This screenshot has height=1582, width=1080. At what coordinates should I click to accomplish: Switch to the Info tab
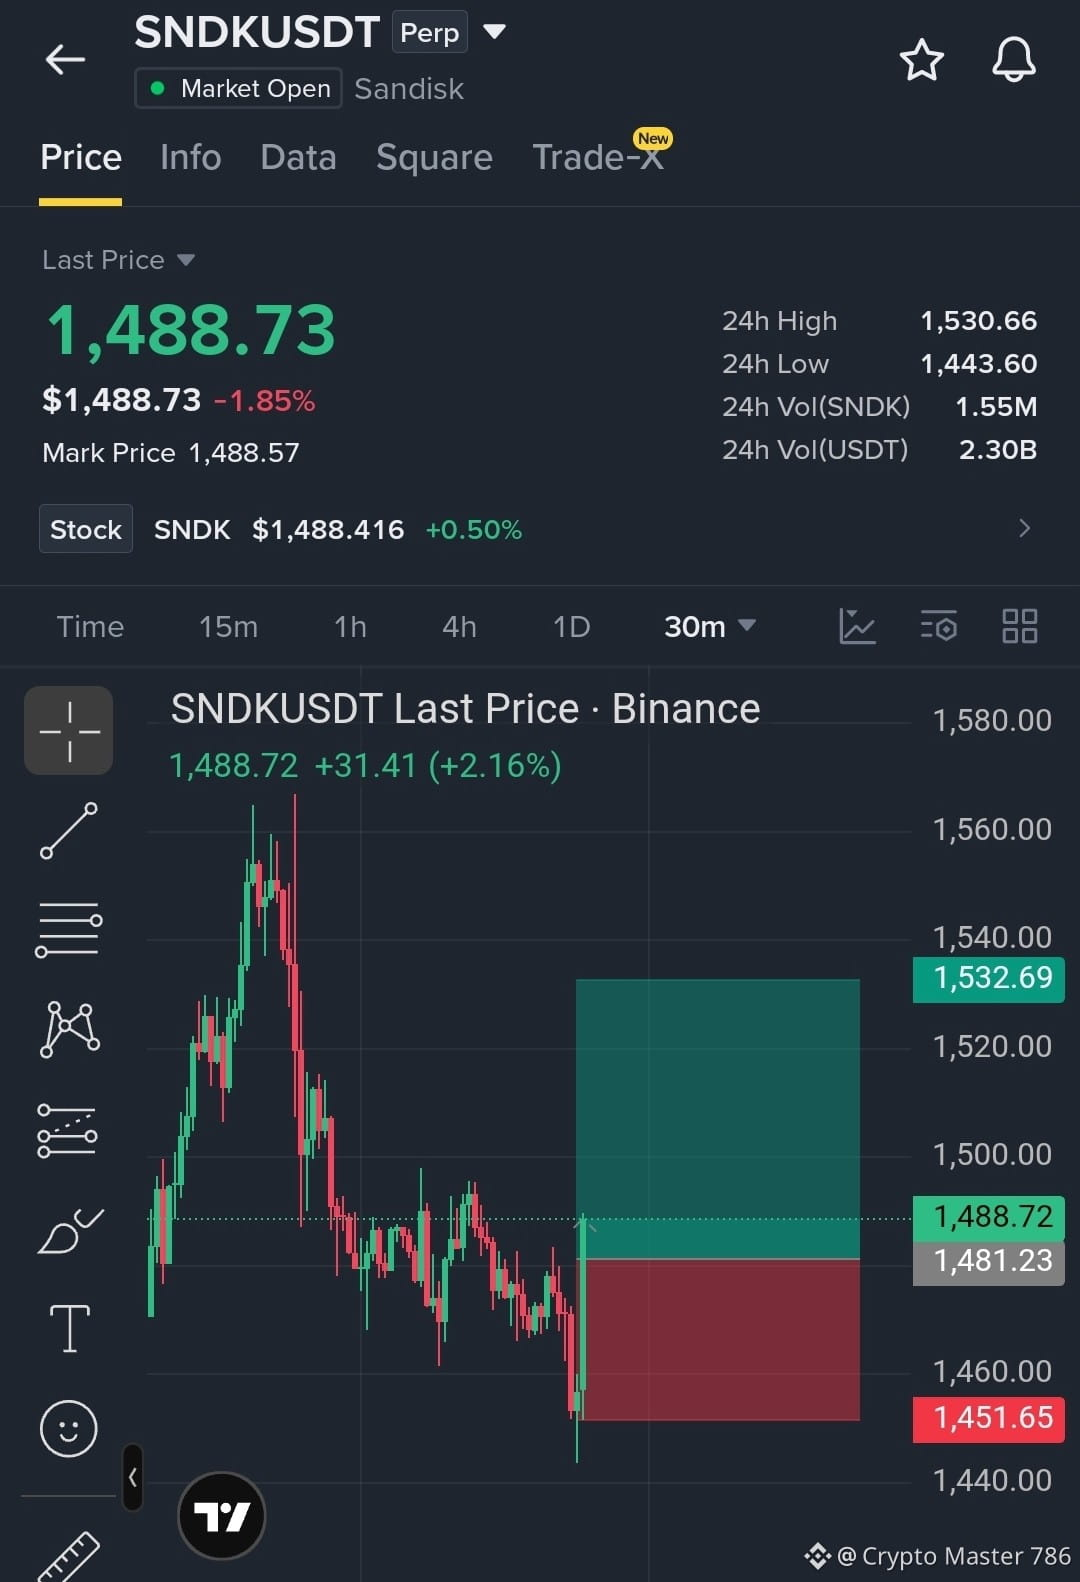190,157
